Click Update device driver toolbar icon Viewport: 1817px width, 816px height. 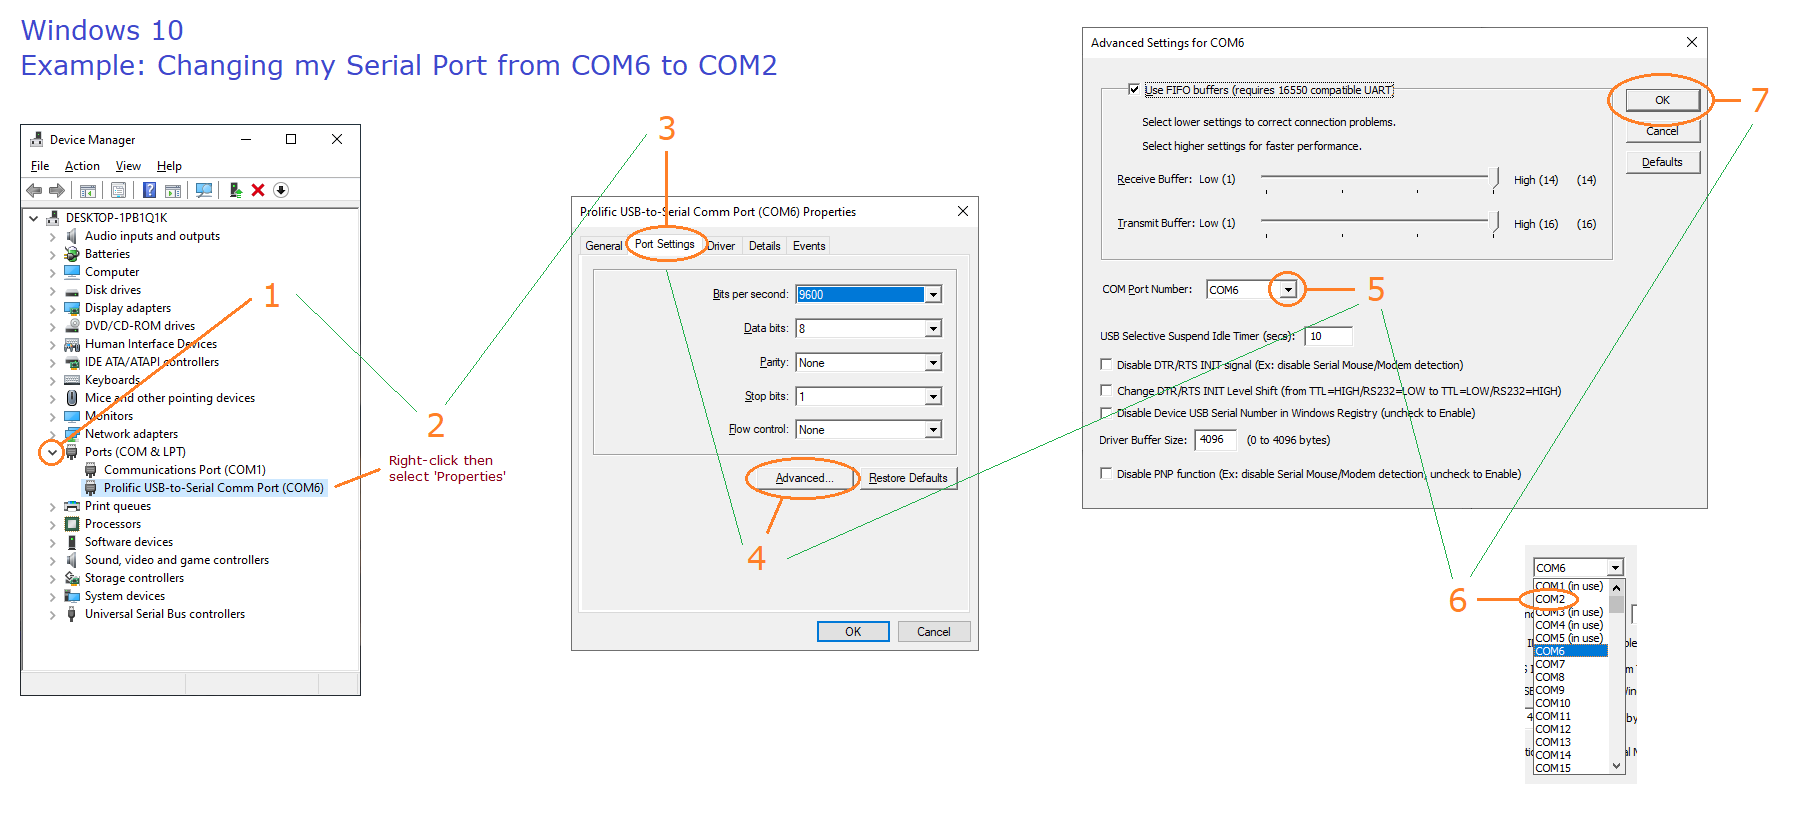235,190
